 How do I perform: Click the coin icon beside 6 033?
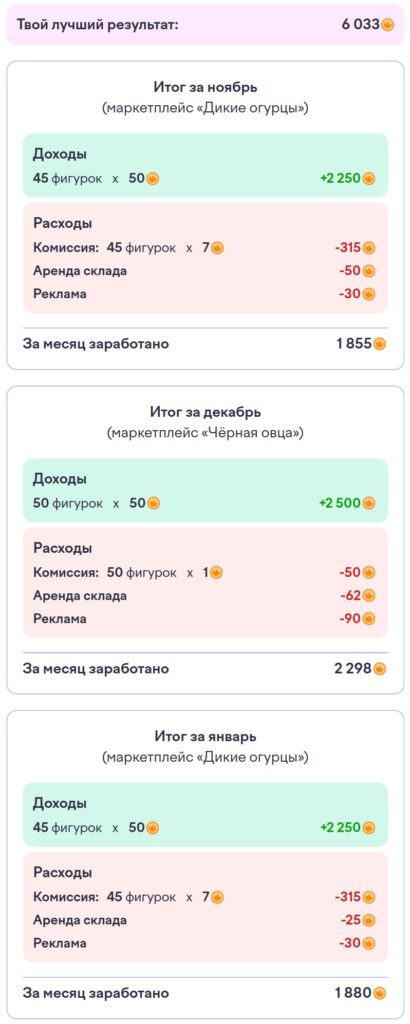pos(388,25)
